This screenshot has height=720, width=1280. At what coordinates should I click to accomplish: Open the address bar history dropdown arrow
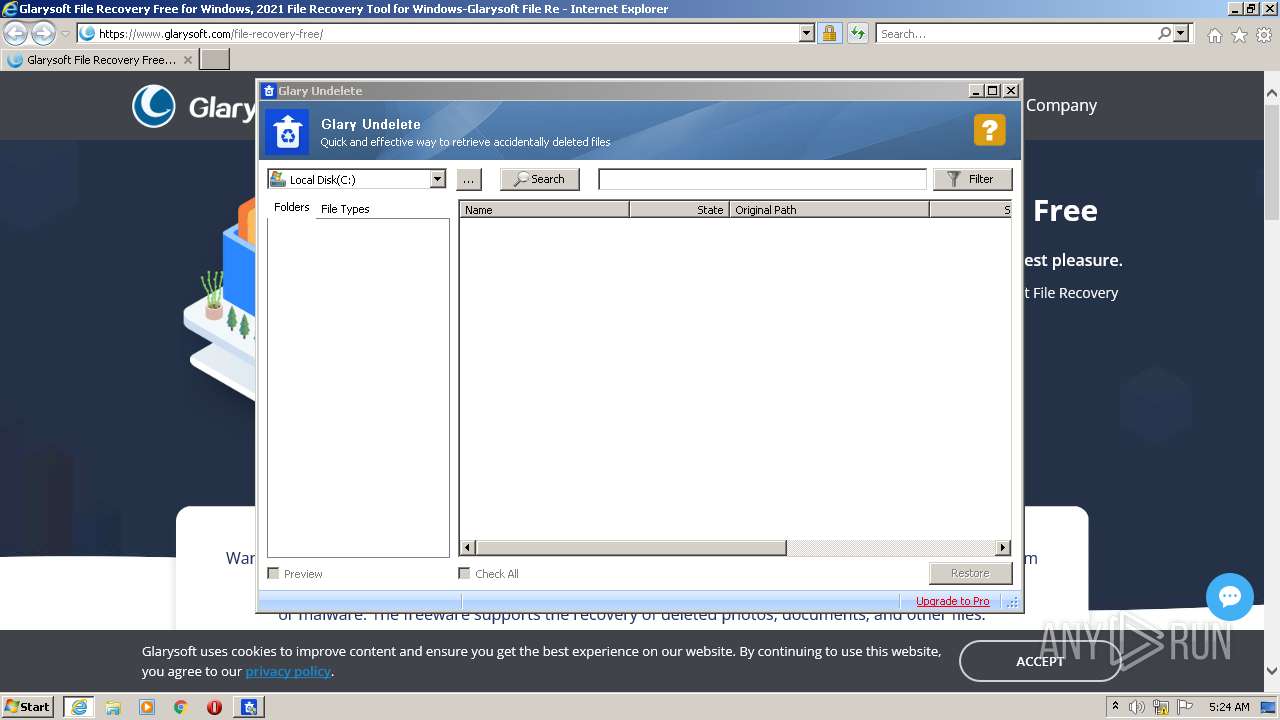tap(807, 33)
